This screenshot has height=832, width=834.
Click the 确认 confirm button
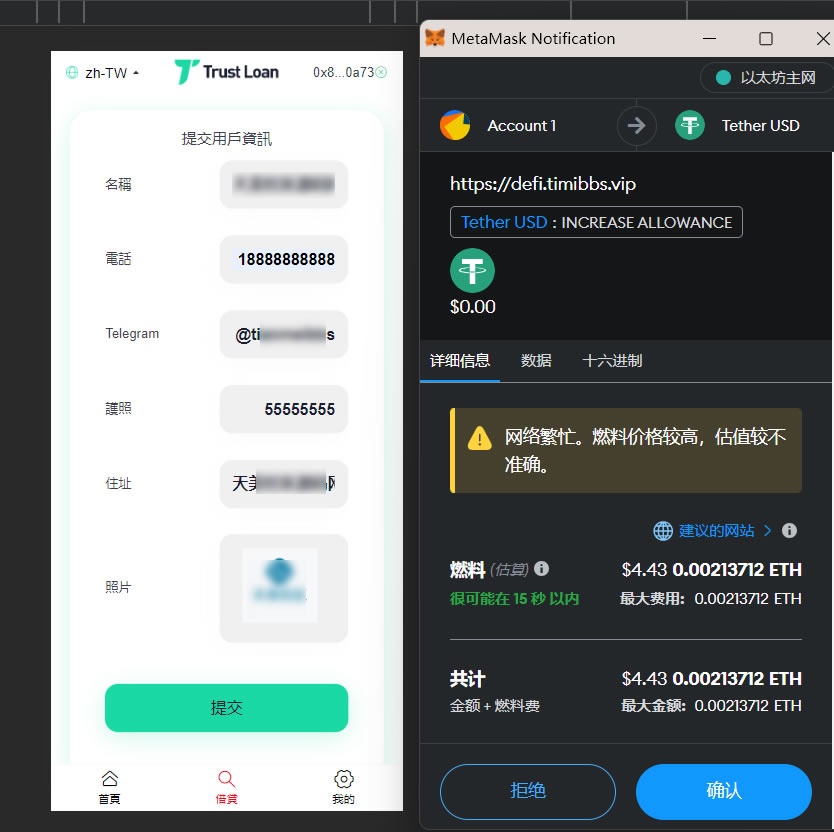tap(724, 791)
